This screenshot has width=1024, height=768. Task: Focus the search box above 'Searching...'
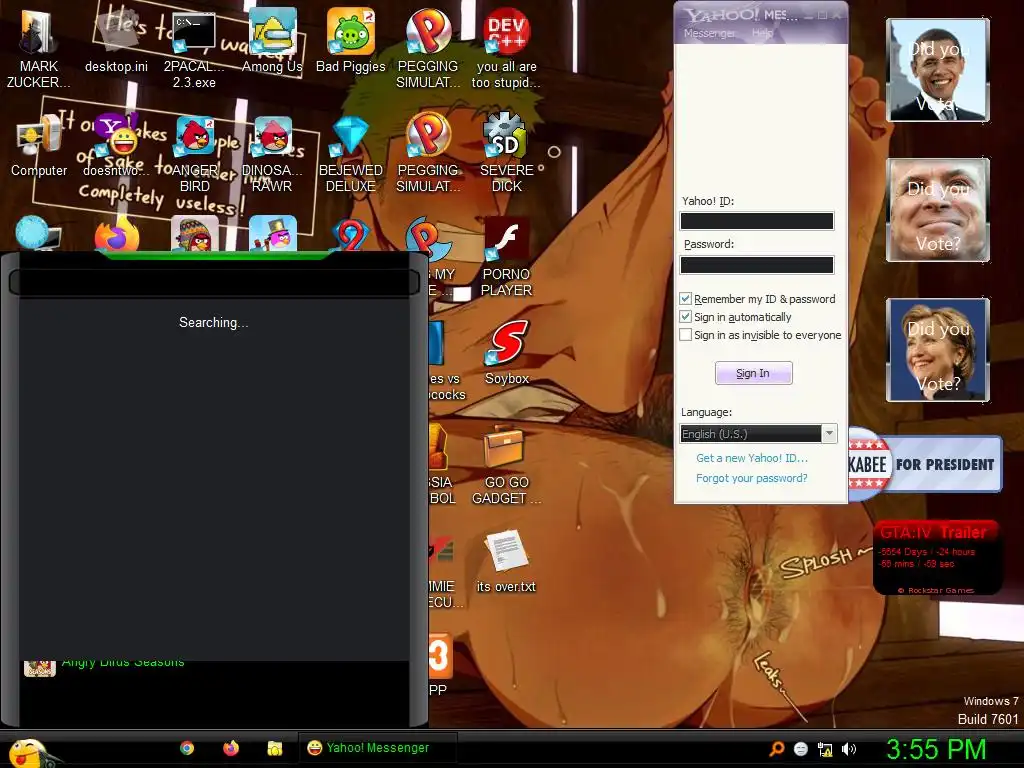(x=214, y=282)
